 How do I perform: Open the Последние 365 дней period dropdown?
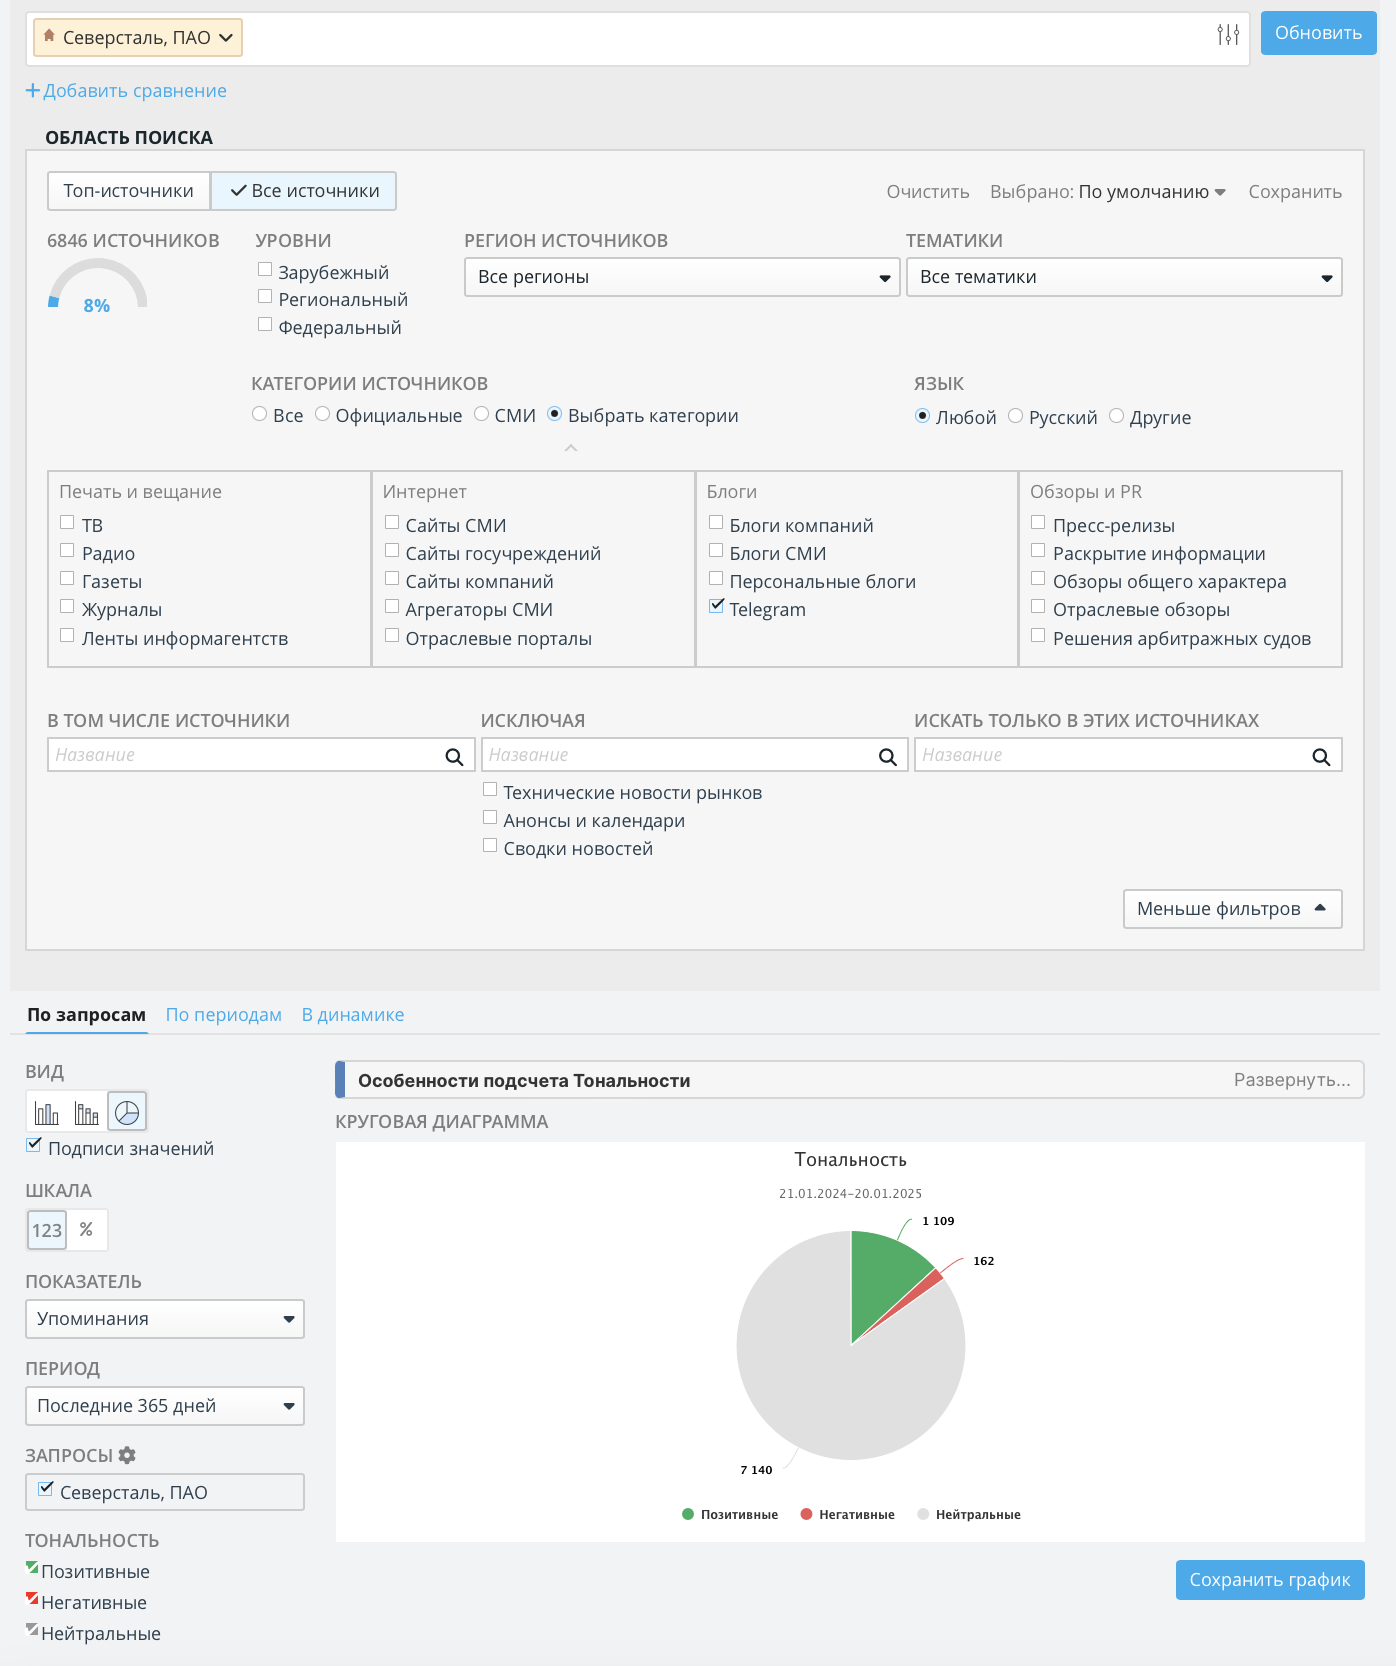[x=165, y=1406]
